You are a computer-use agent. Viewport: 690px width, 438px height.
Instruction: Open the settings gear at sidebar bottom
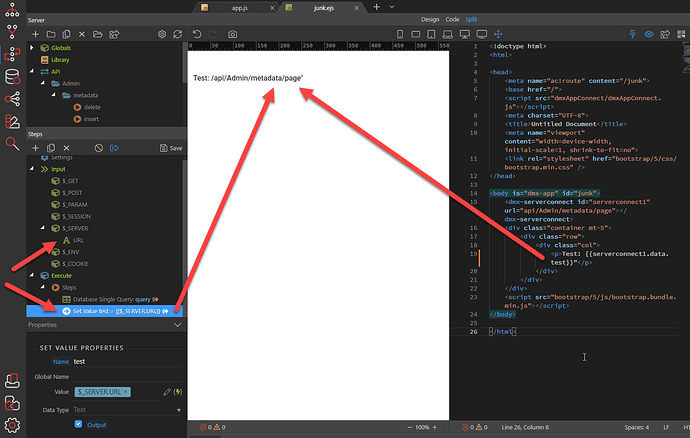[x=12, y=425]
